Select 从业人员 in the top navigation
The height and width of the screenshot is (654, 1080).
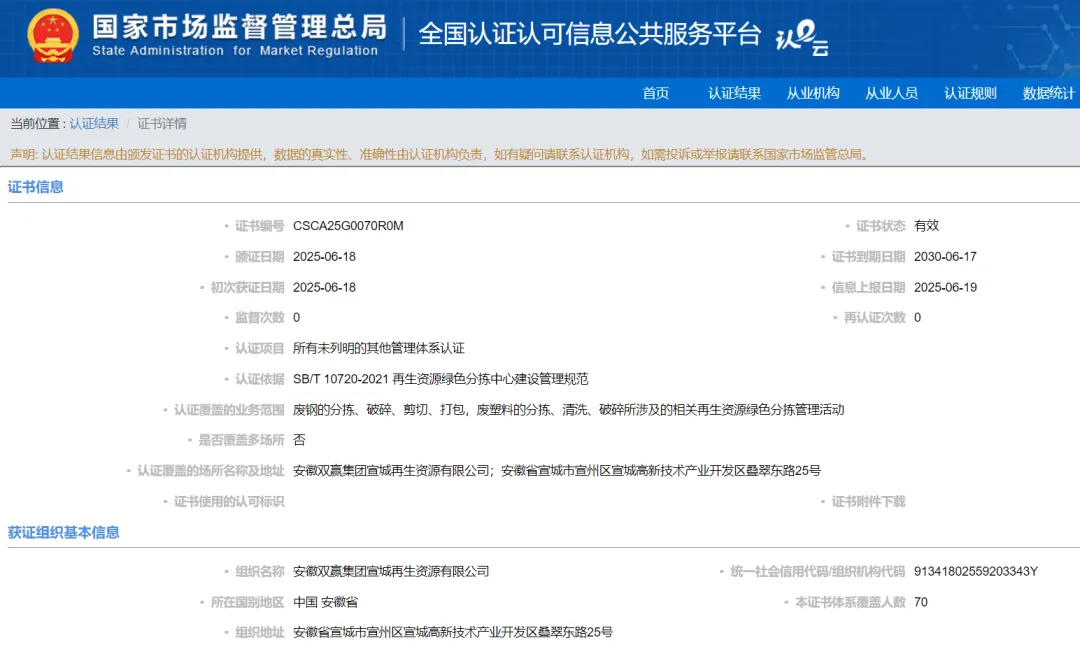tap(892, 93)
